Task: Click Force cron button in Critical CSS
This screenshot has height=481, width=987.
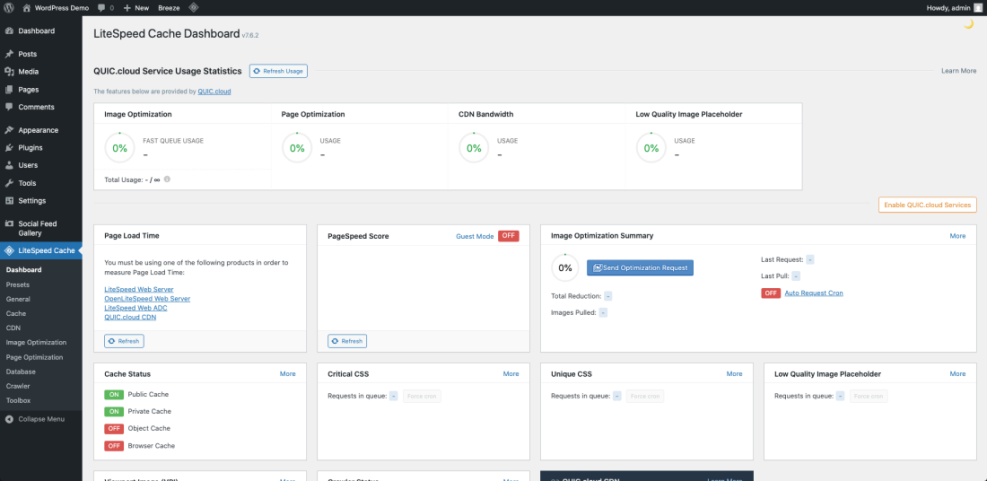Action: [422, 396]
